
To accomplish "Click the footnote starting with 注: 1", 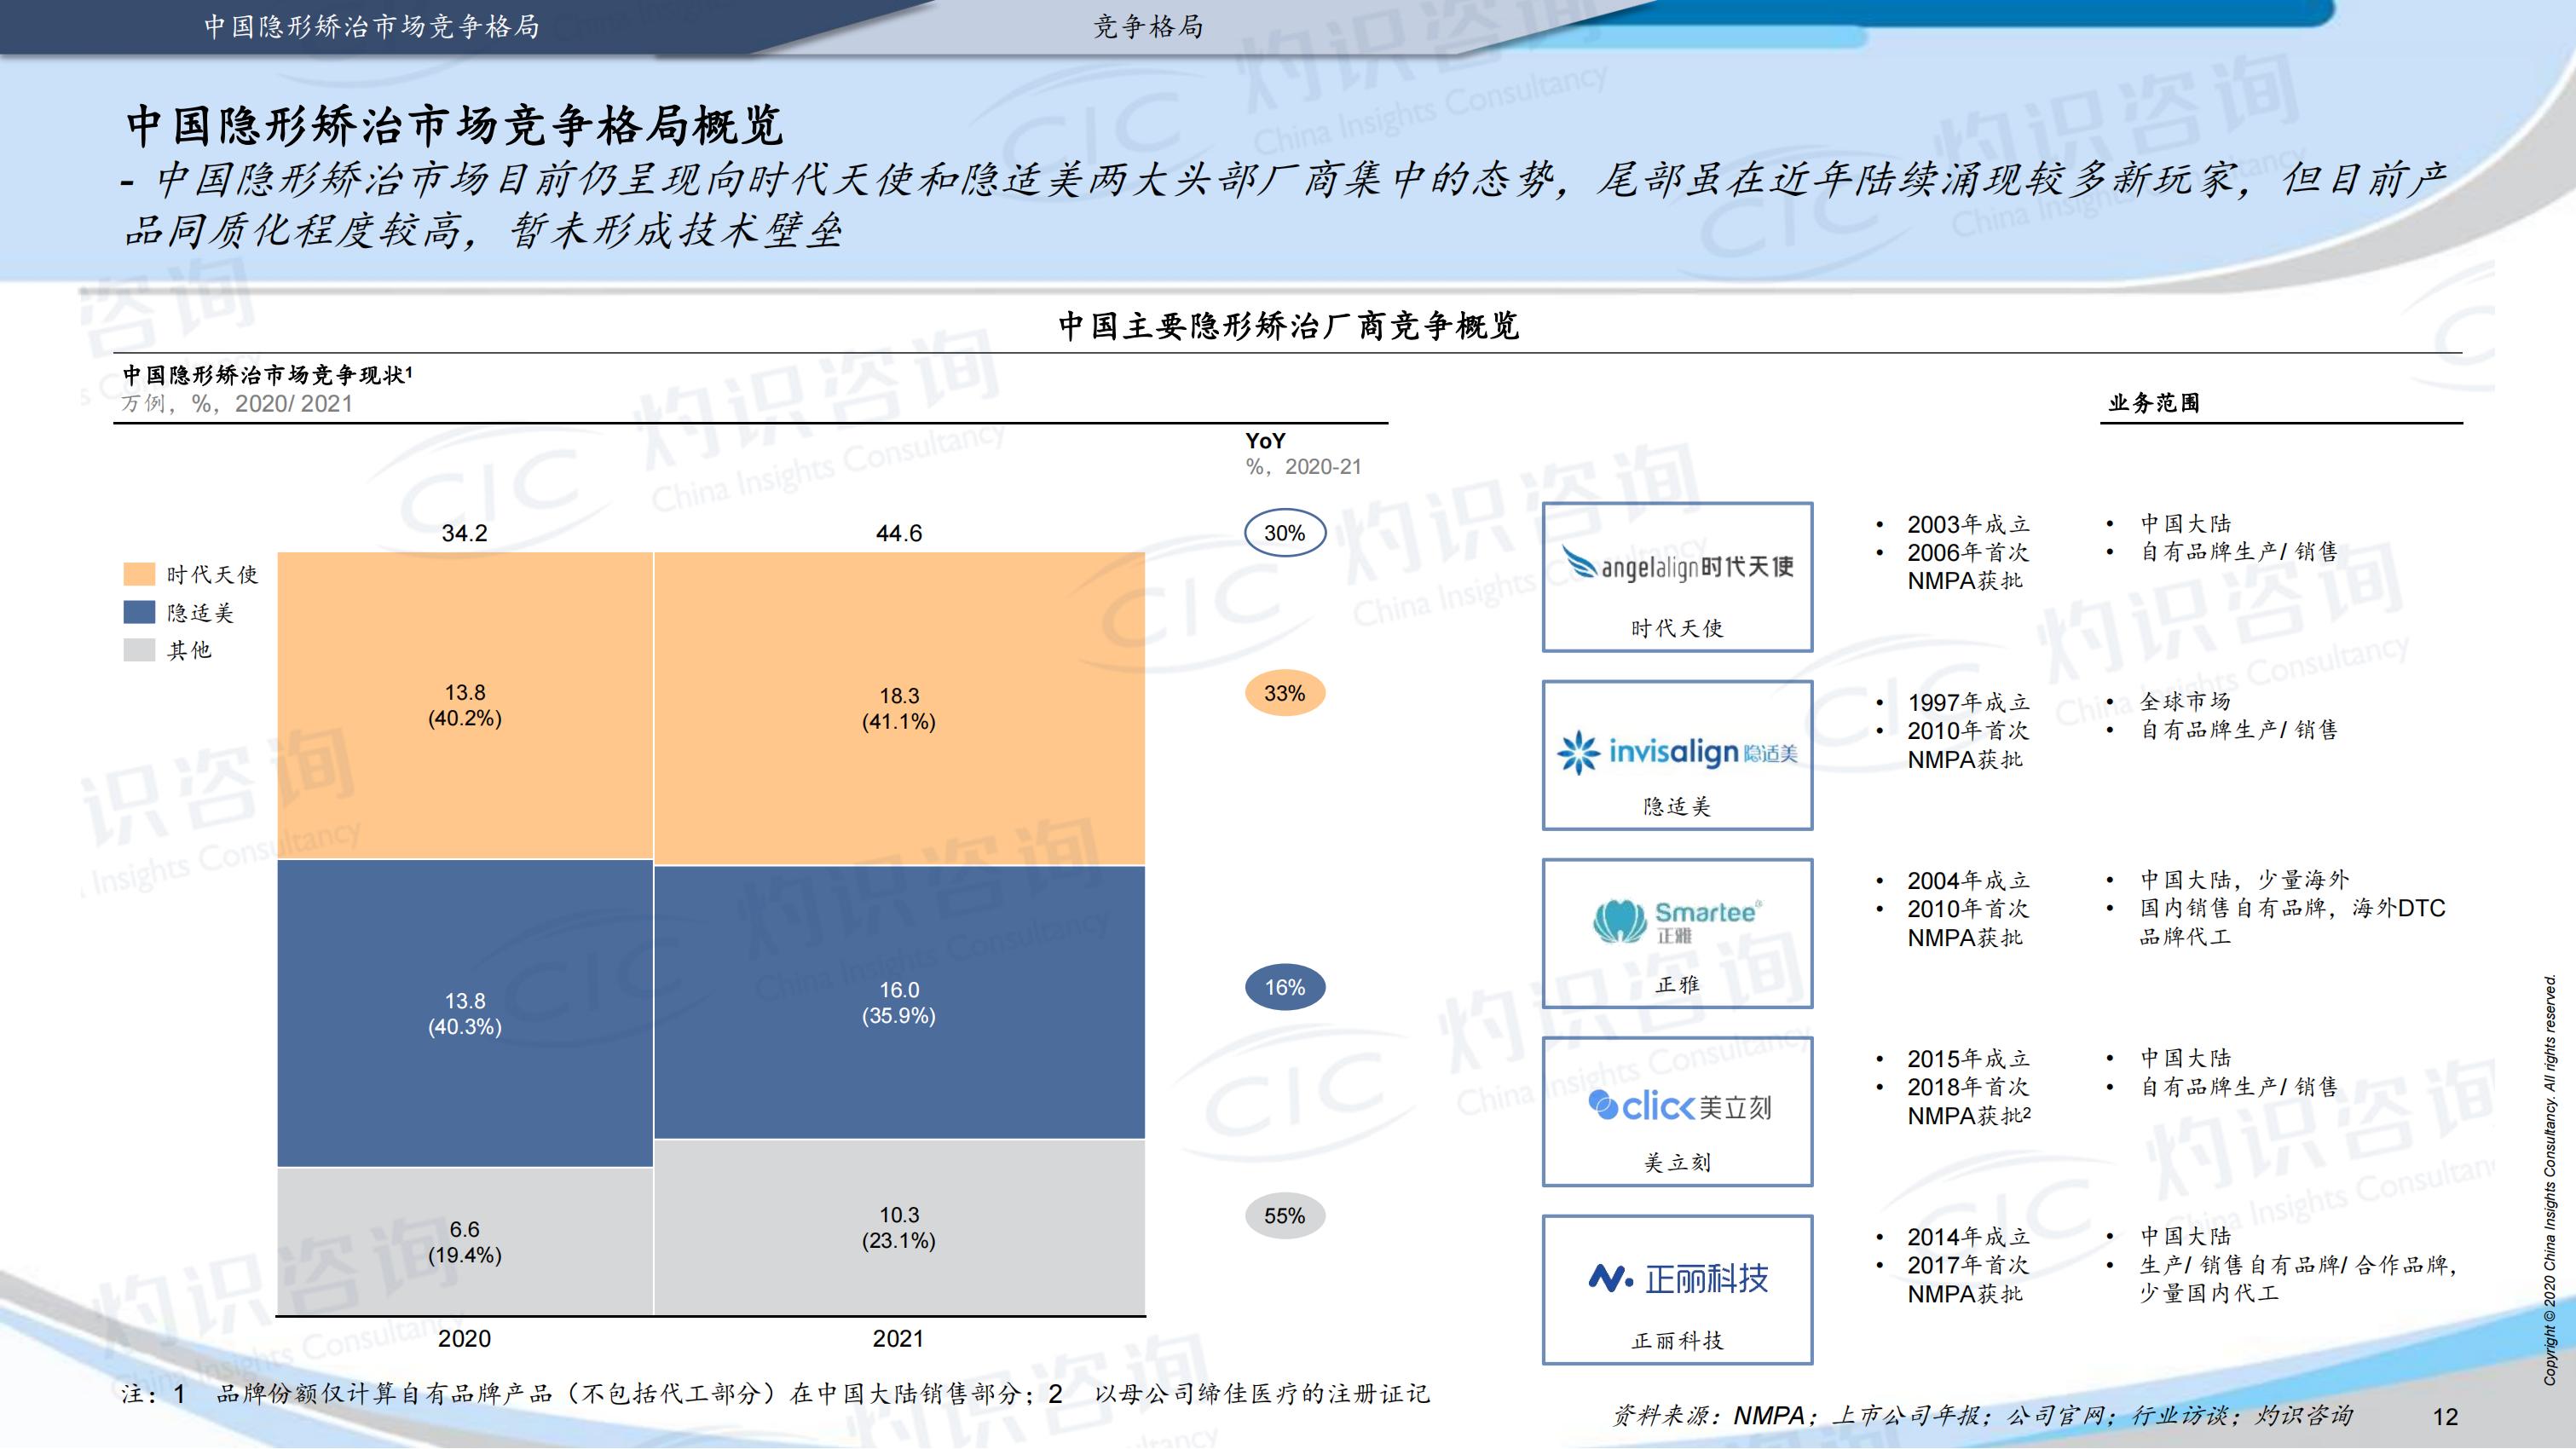I will click(x=776, y=1393).
